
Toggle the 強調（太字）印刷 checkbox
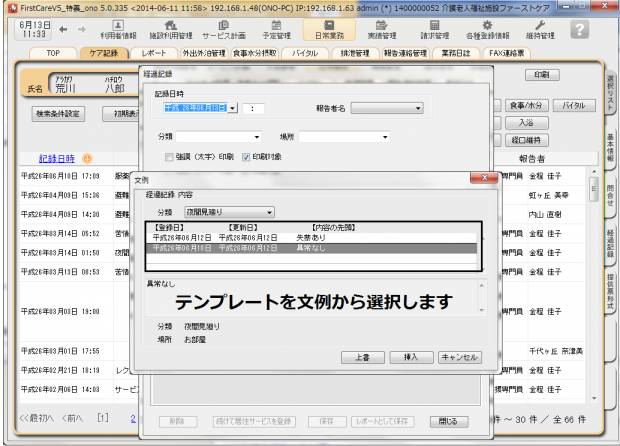(169, 156)
